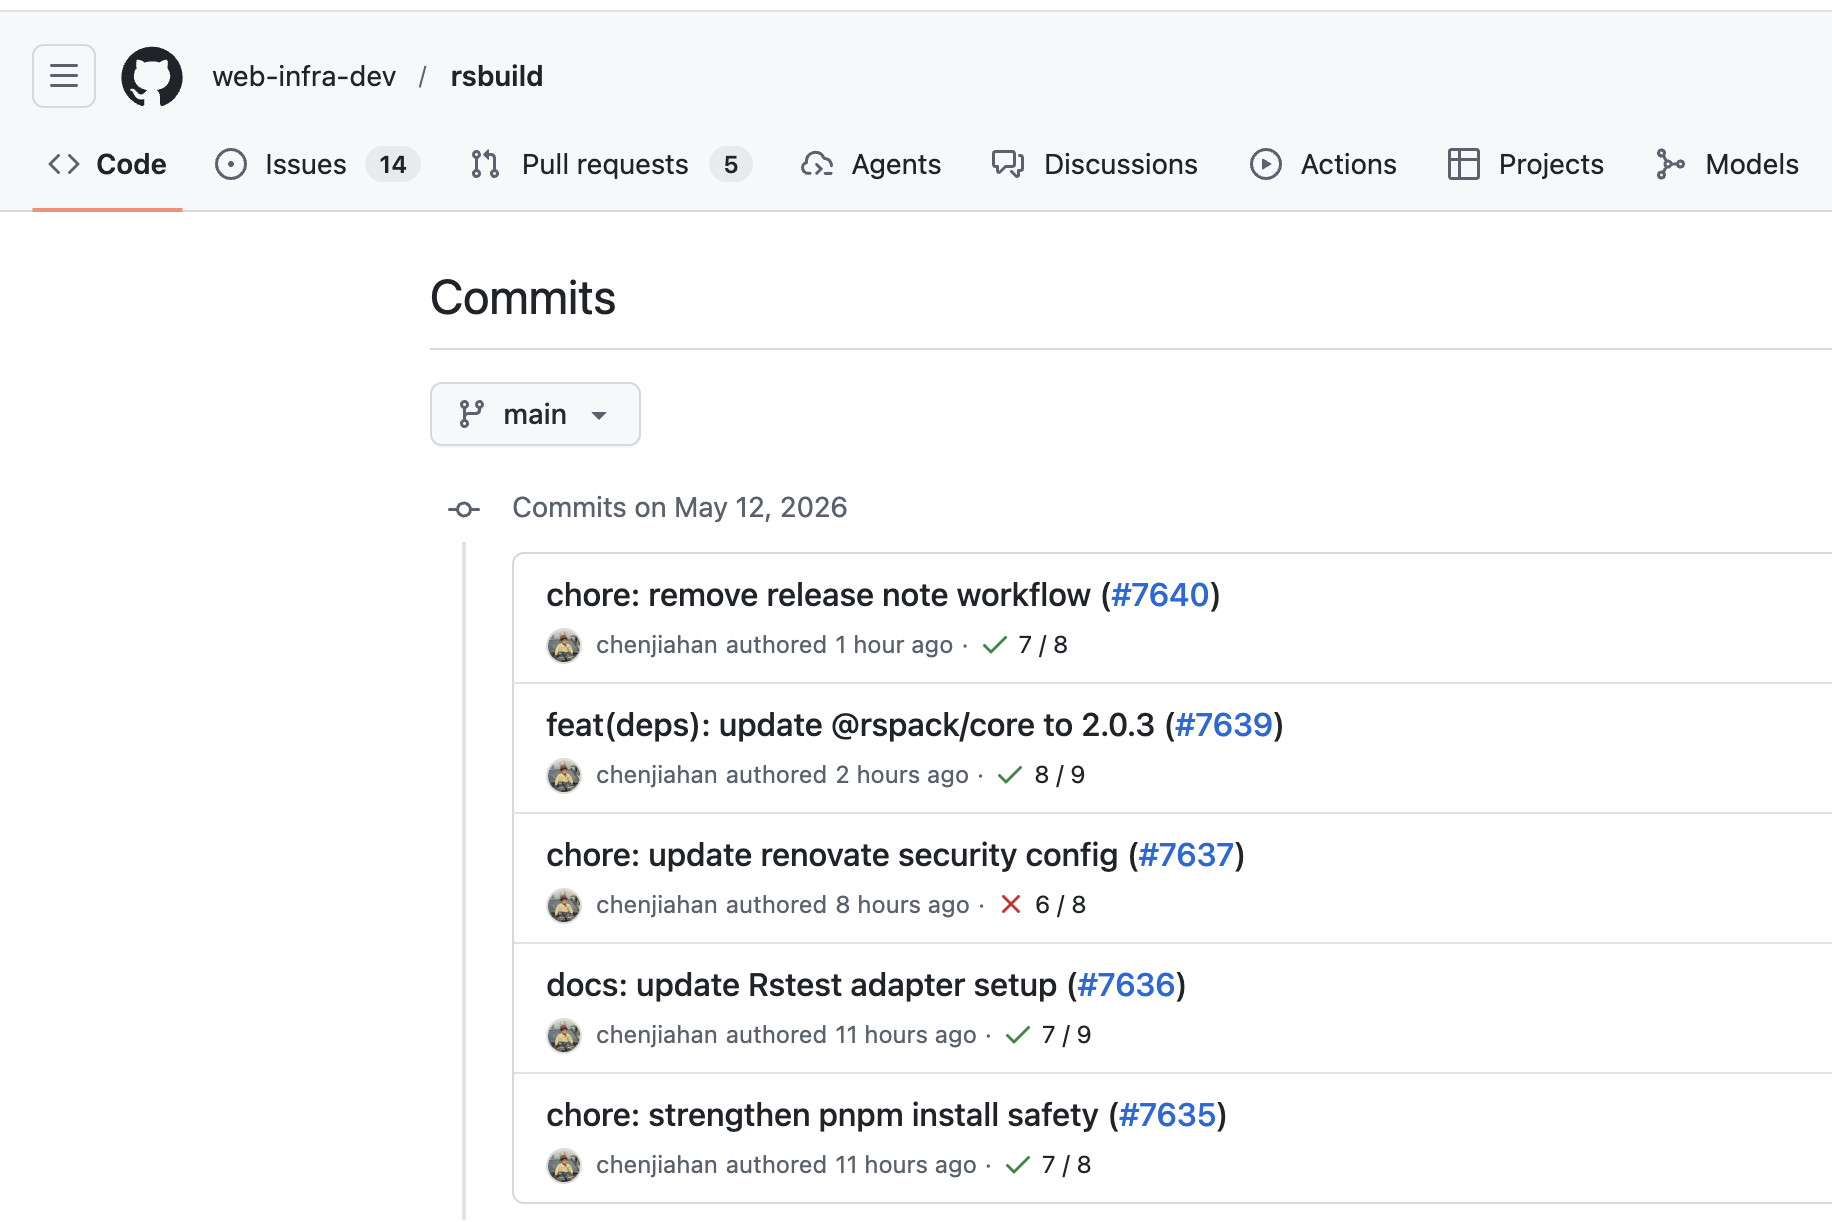Open commit 'chore: remove release note workflow'
1832x1222 pixels.
point(818,595)
